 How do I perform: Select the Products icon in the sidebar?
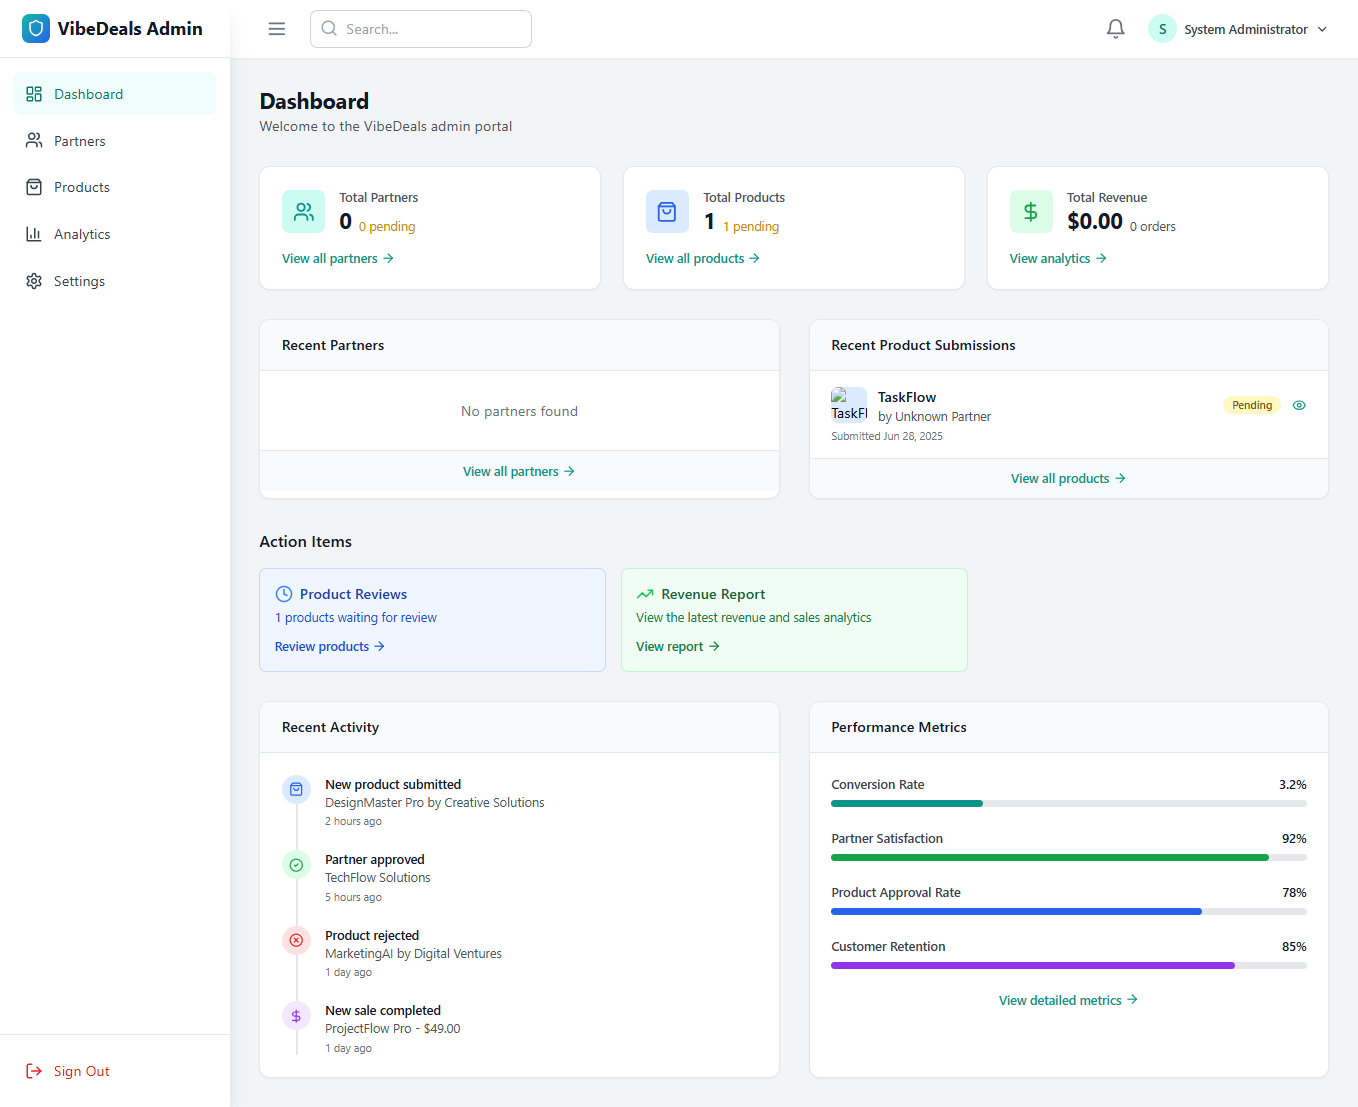(x=34, y=187)
